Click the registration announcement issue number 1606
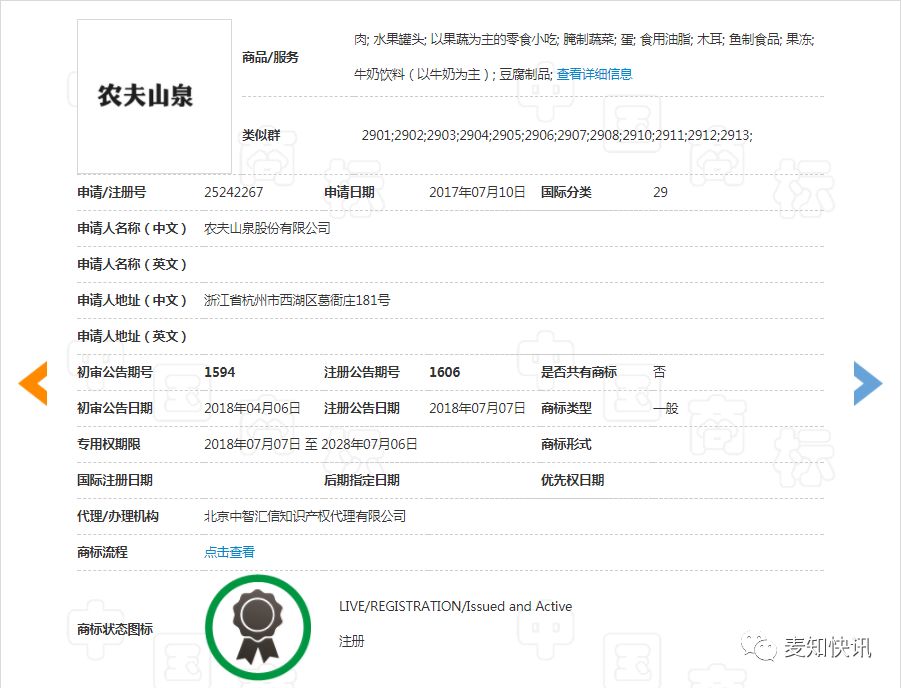This screenshot has width=901, height=688. [x=444, y=372]
